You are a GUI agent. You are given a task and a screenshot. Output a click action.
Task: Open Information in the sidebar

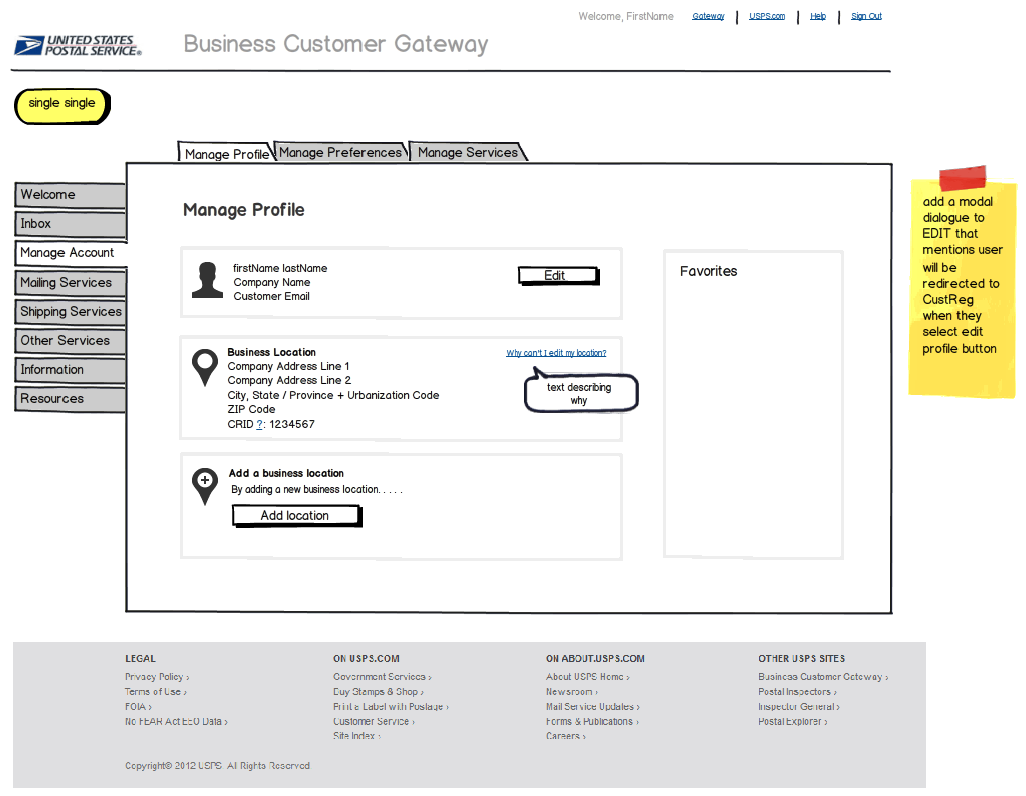click(x=70, y=370)
